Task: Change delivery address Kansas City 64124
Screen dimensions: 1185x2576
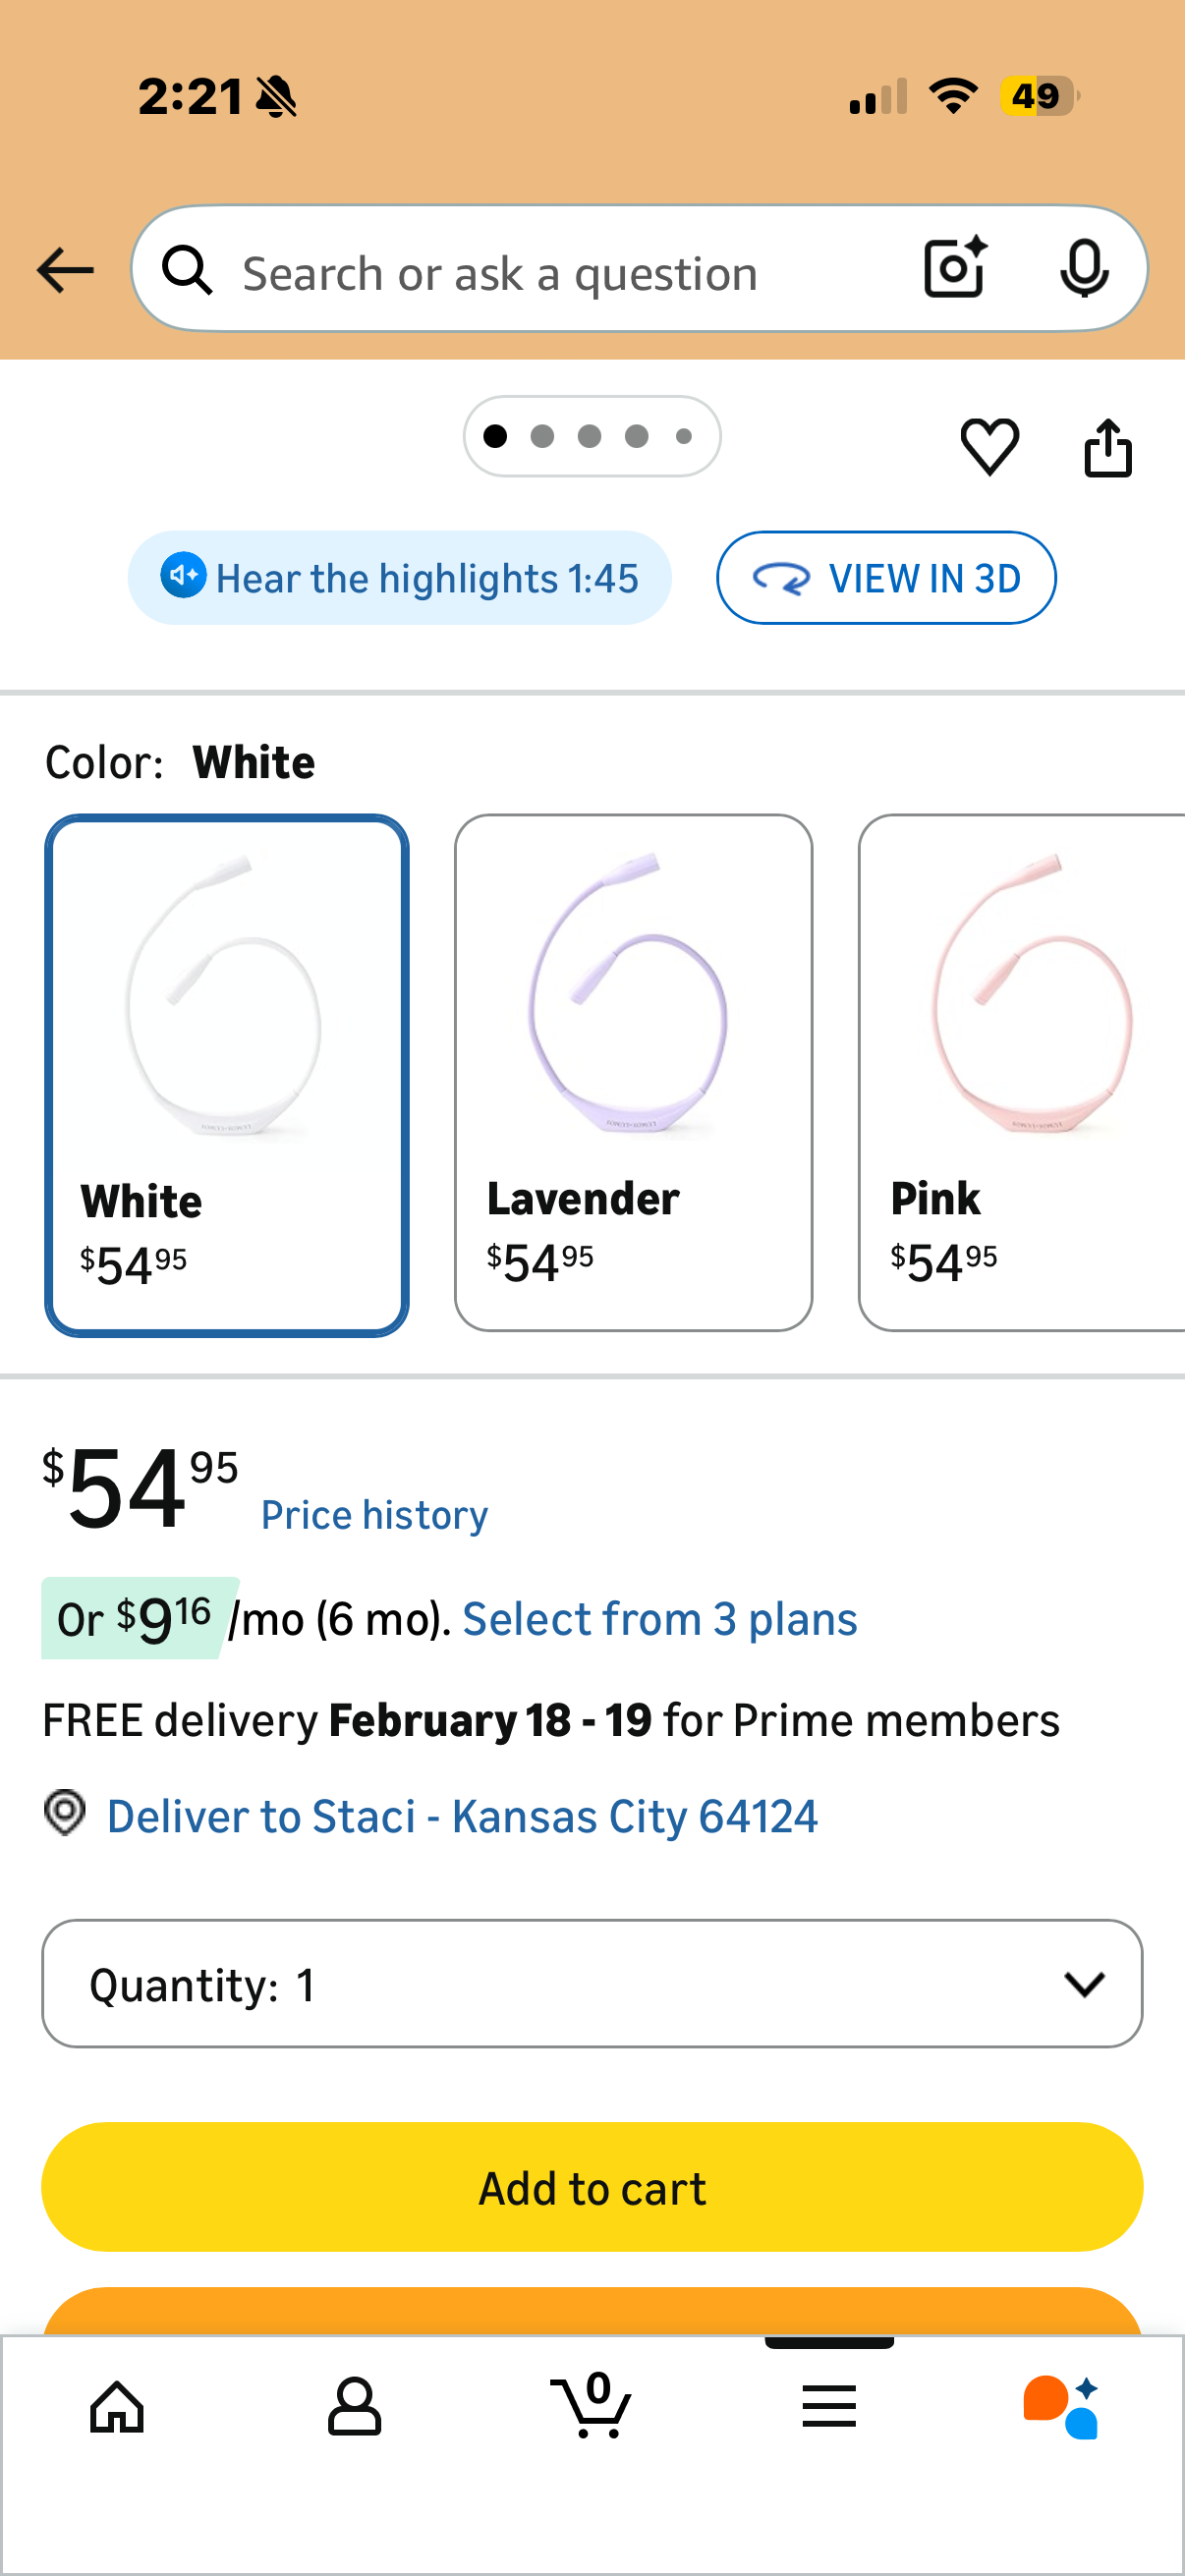Action: click(x=462, y=1816)
